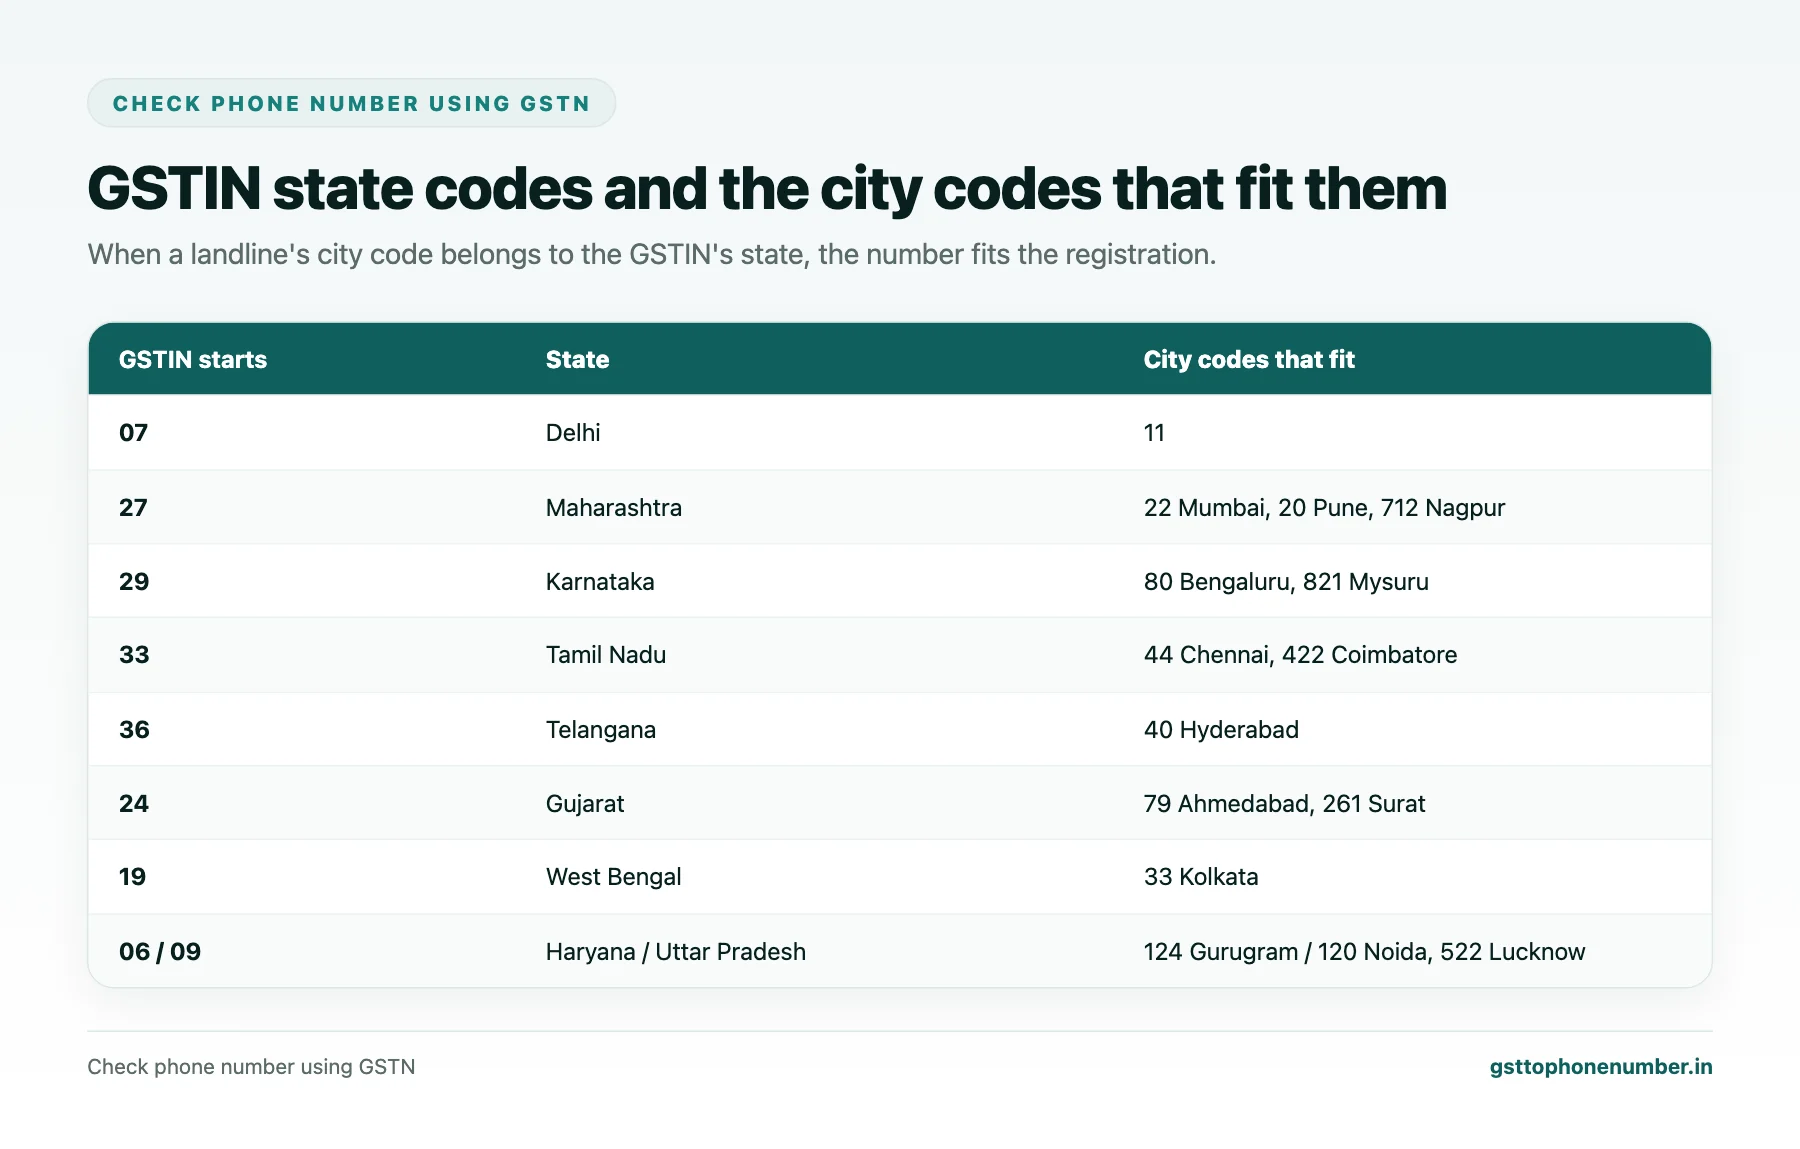The height and width of the screenshot is (1149, 1800).
Task: Click the 'Maharashtra' state cell
Action: 614,507
